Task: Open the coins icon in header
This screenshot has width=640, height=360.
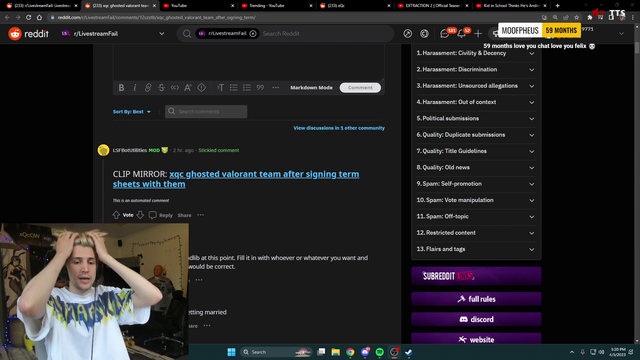Action: [x=424, y=34]
